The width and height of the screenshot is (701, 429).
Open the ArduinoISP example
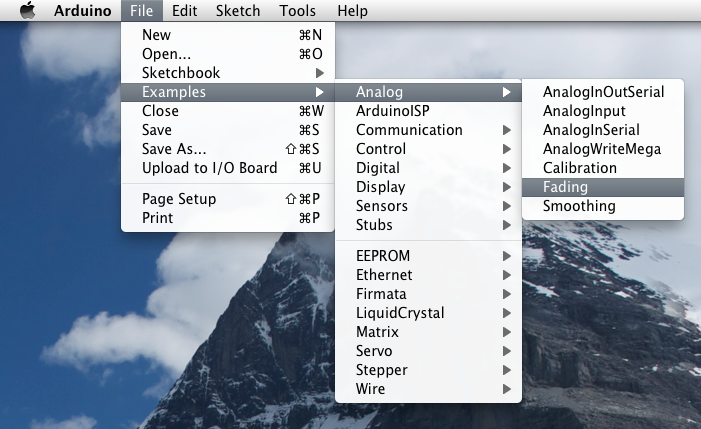tap(428, 111)
